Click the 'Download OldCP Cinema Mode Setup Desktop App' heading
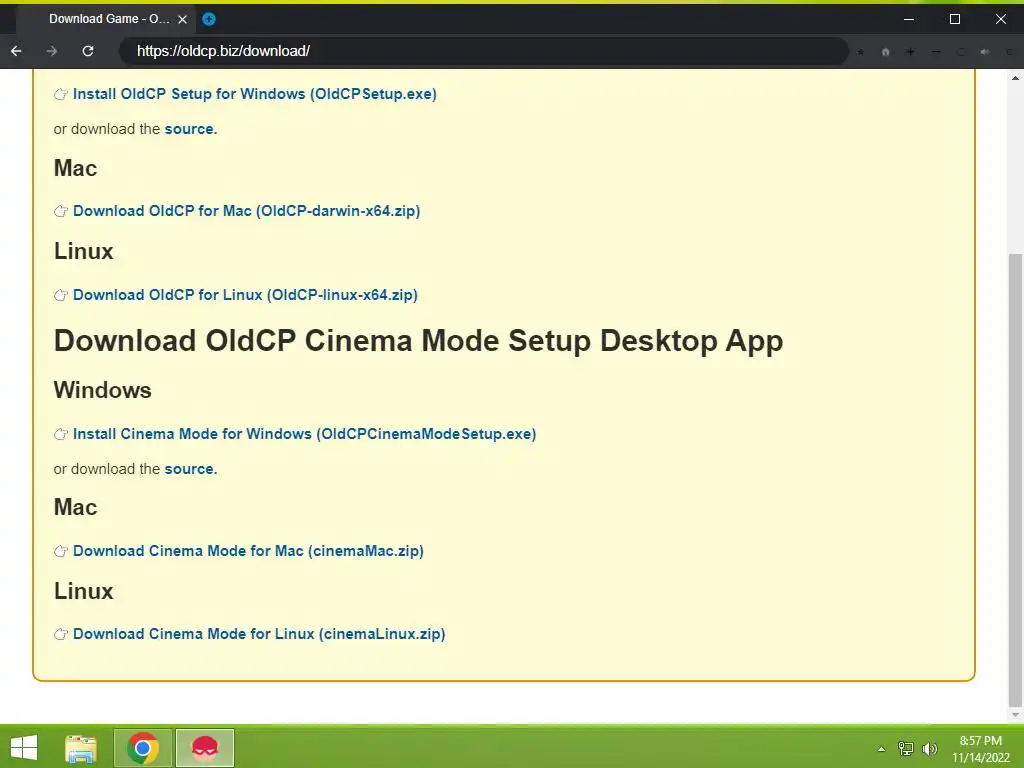Screen dimensions: 1024x768 pos(418,341)
